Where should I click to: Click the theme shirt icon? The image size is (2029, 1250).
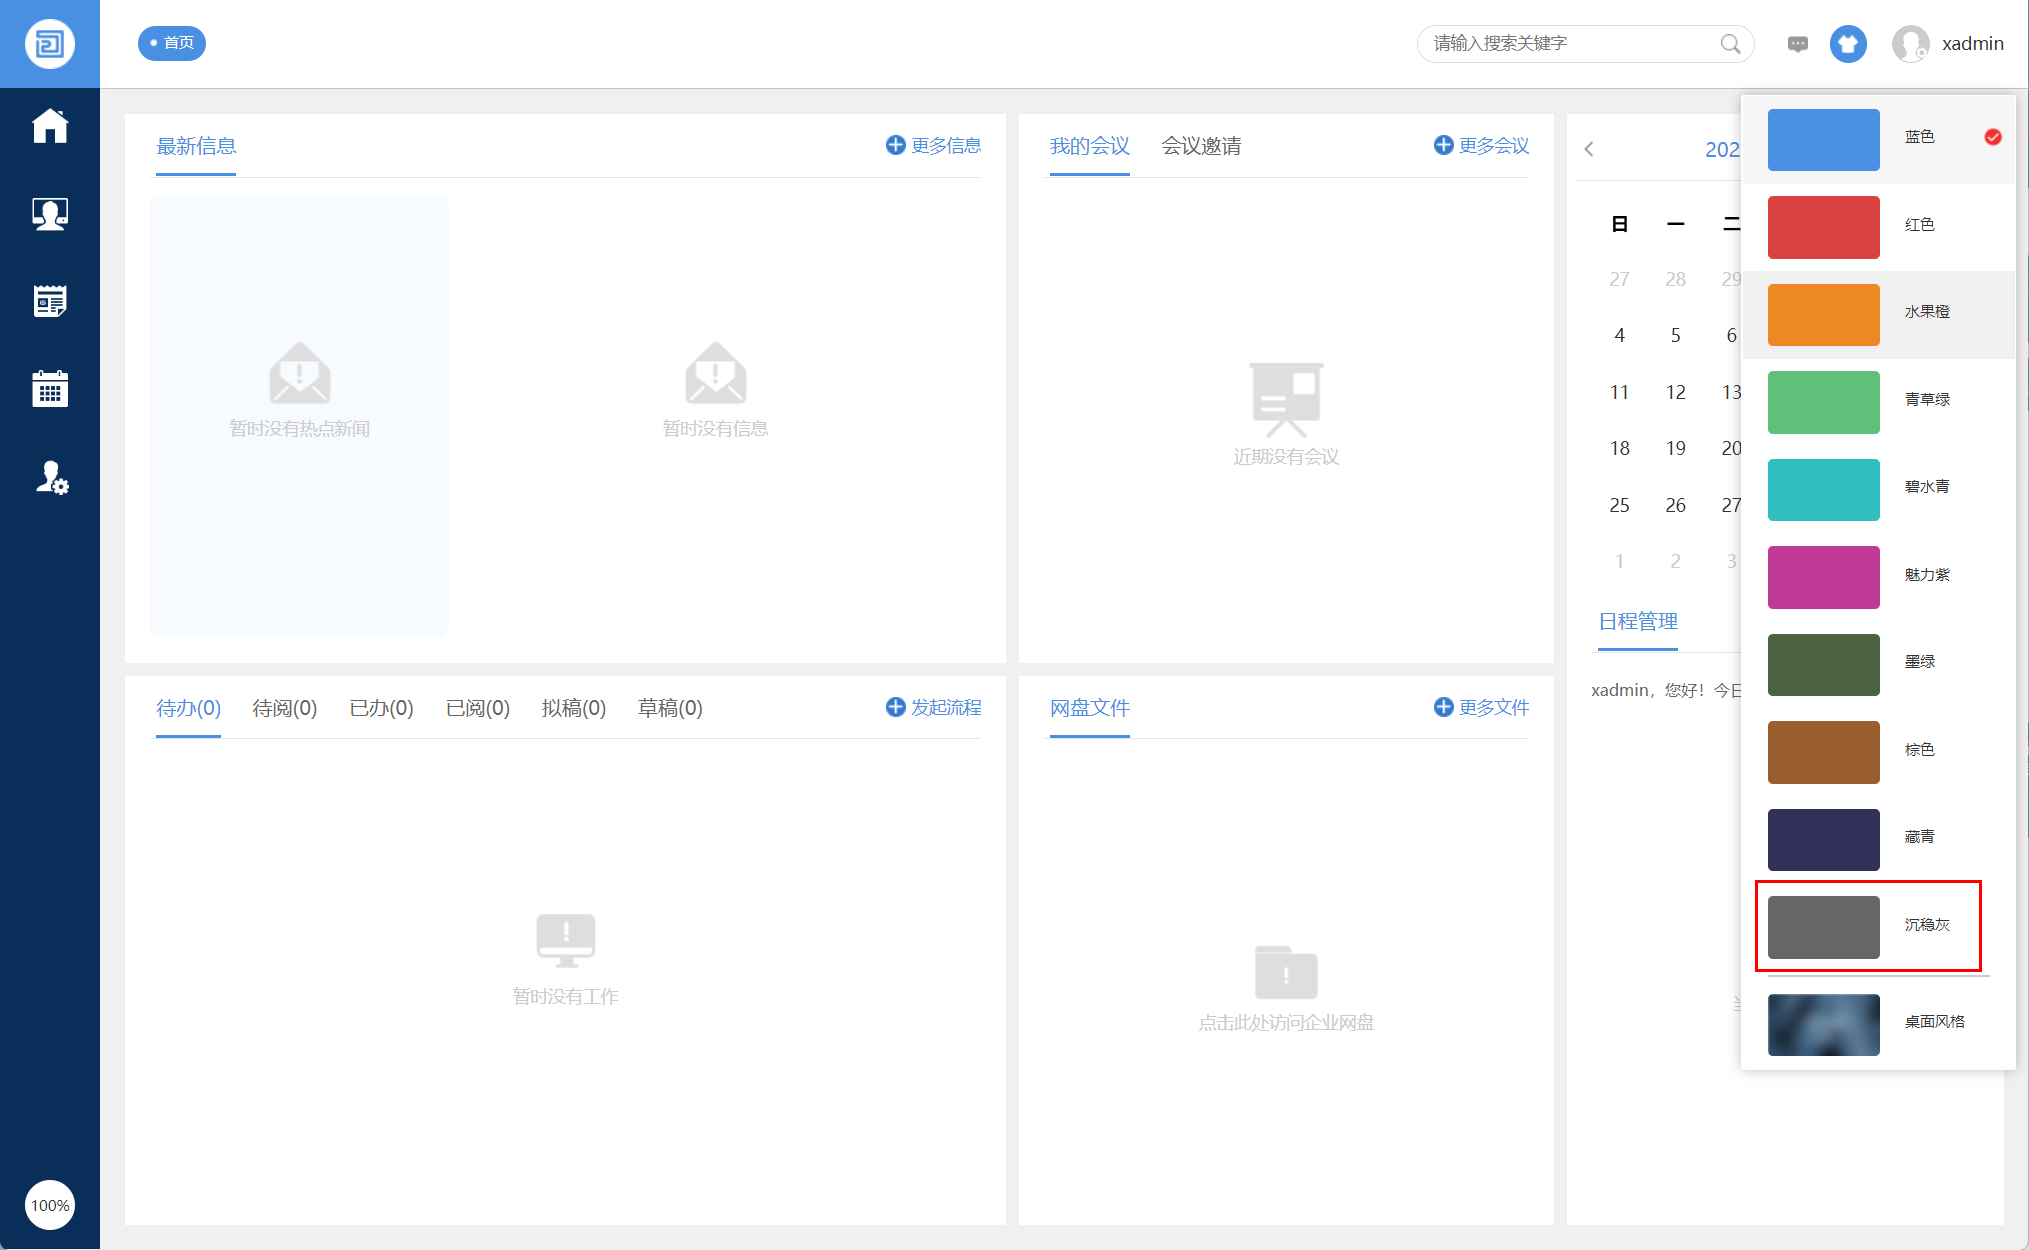[x=1847, y=44]
